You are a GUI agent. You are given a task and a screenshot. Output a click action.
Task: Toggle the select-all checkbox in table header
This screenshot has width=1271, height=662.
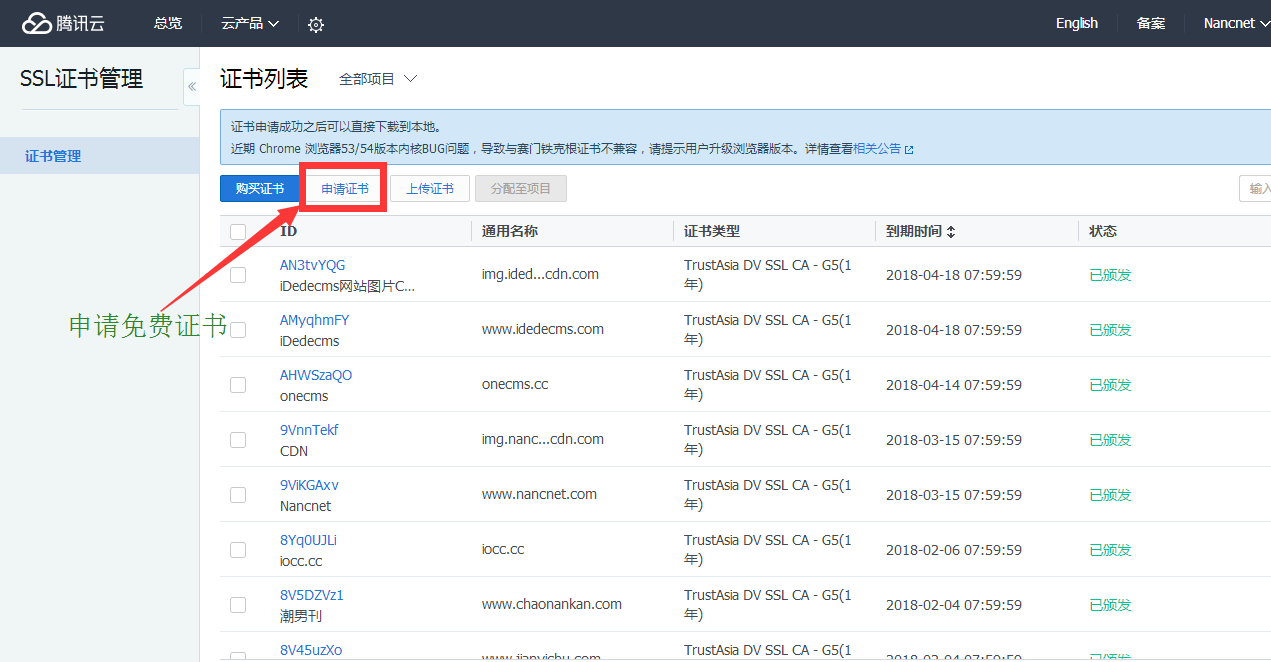(238, 231)
